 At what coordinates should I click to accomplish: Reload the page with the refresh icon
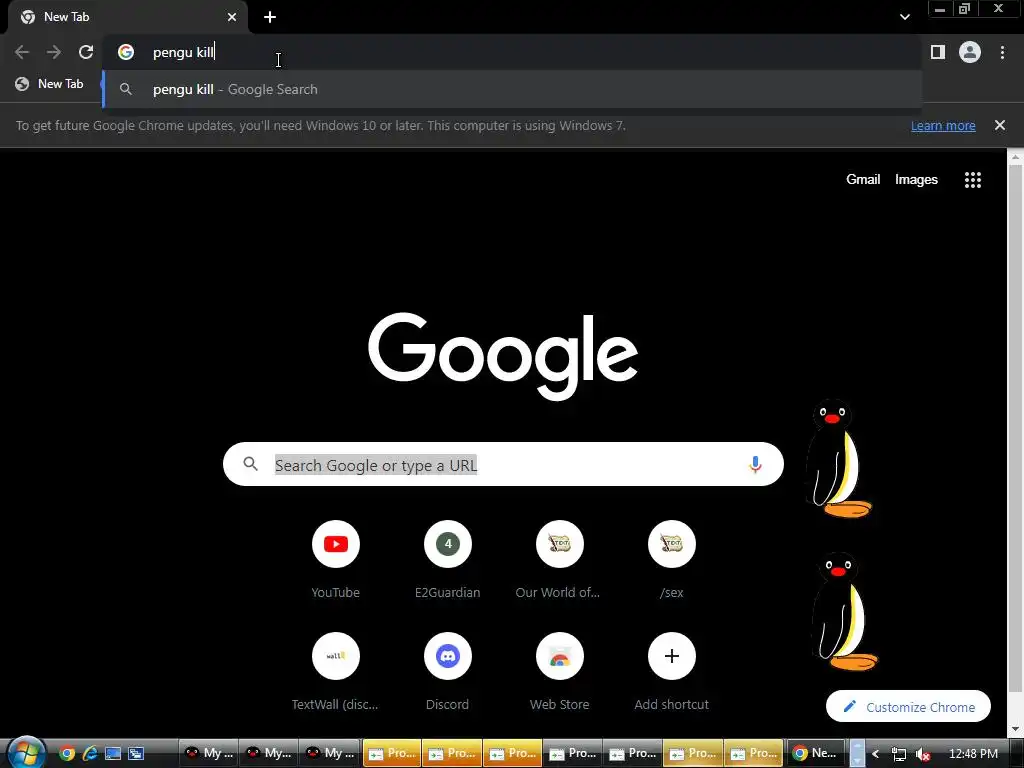(86, 52)
